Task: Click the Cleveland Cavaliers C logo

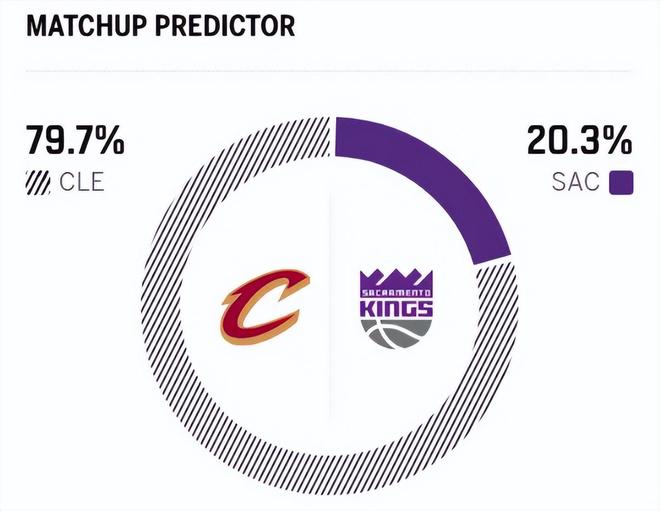Action: tap(261, 307)
